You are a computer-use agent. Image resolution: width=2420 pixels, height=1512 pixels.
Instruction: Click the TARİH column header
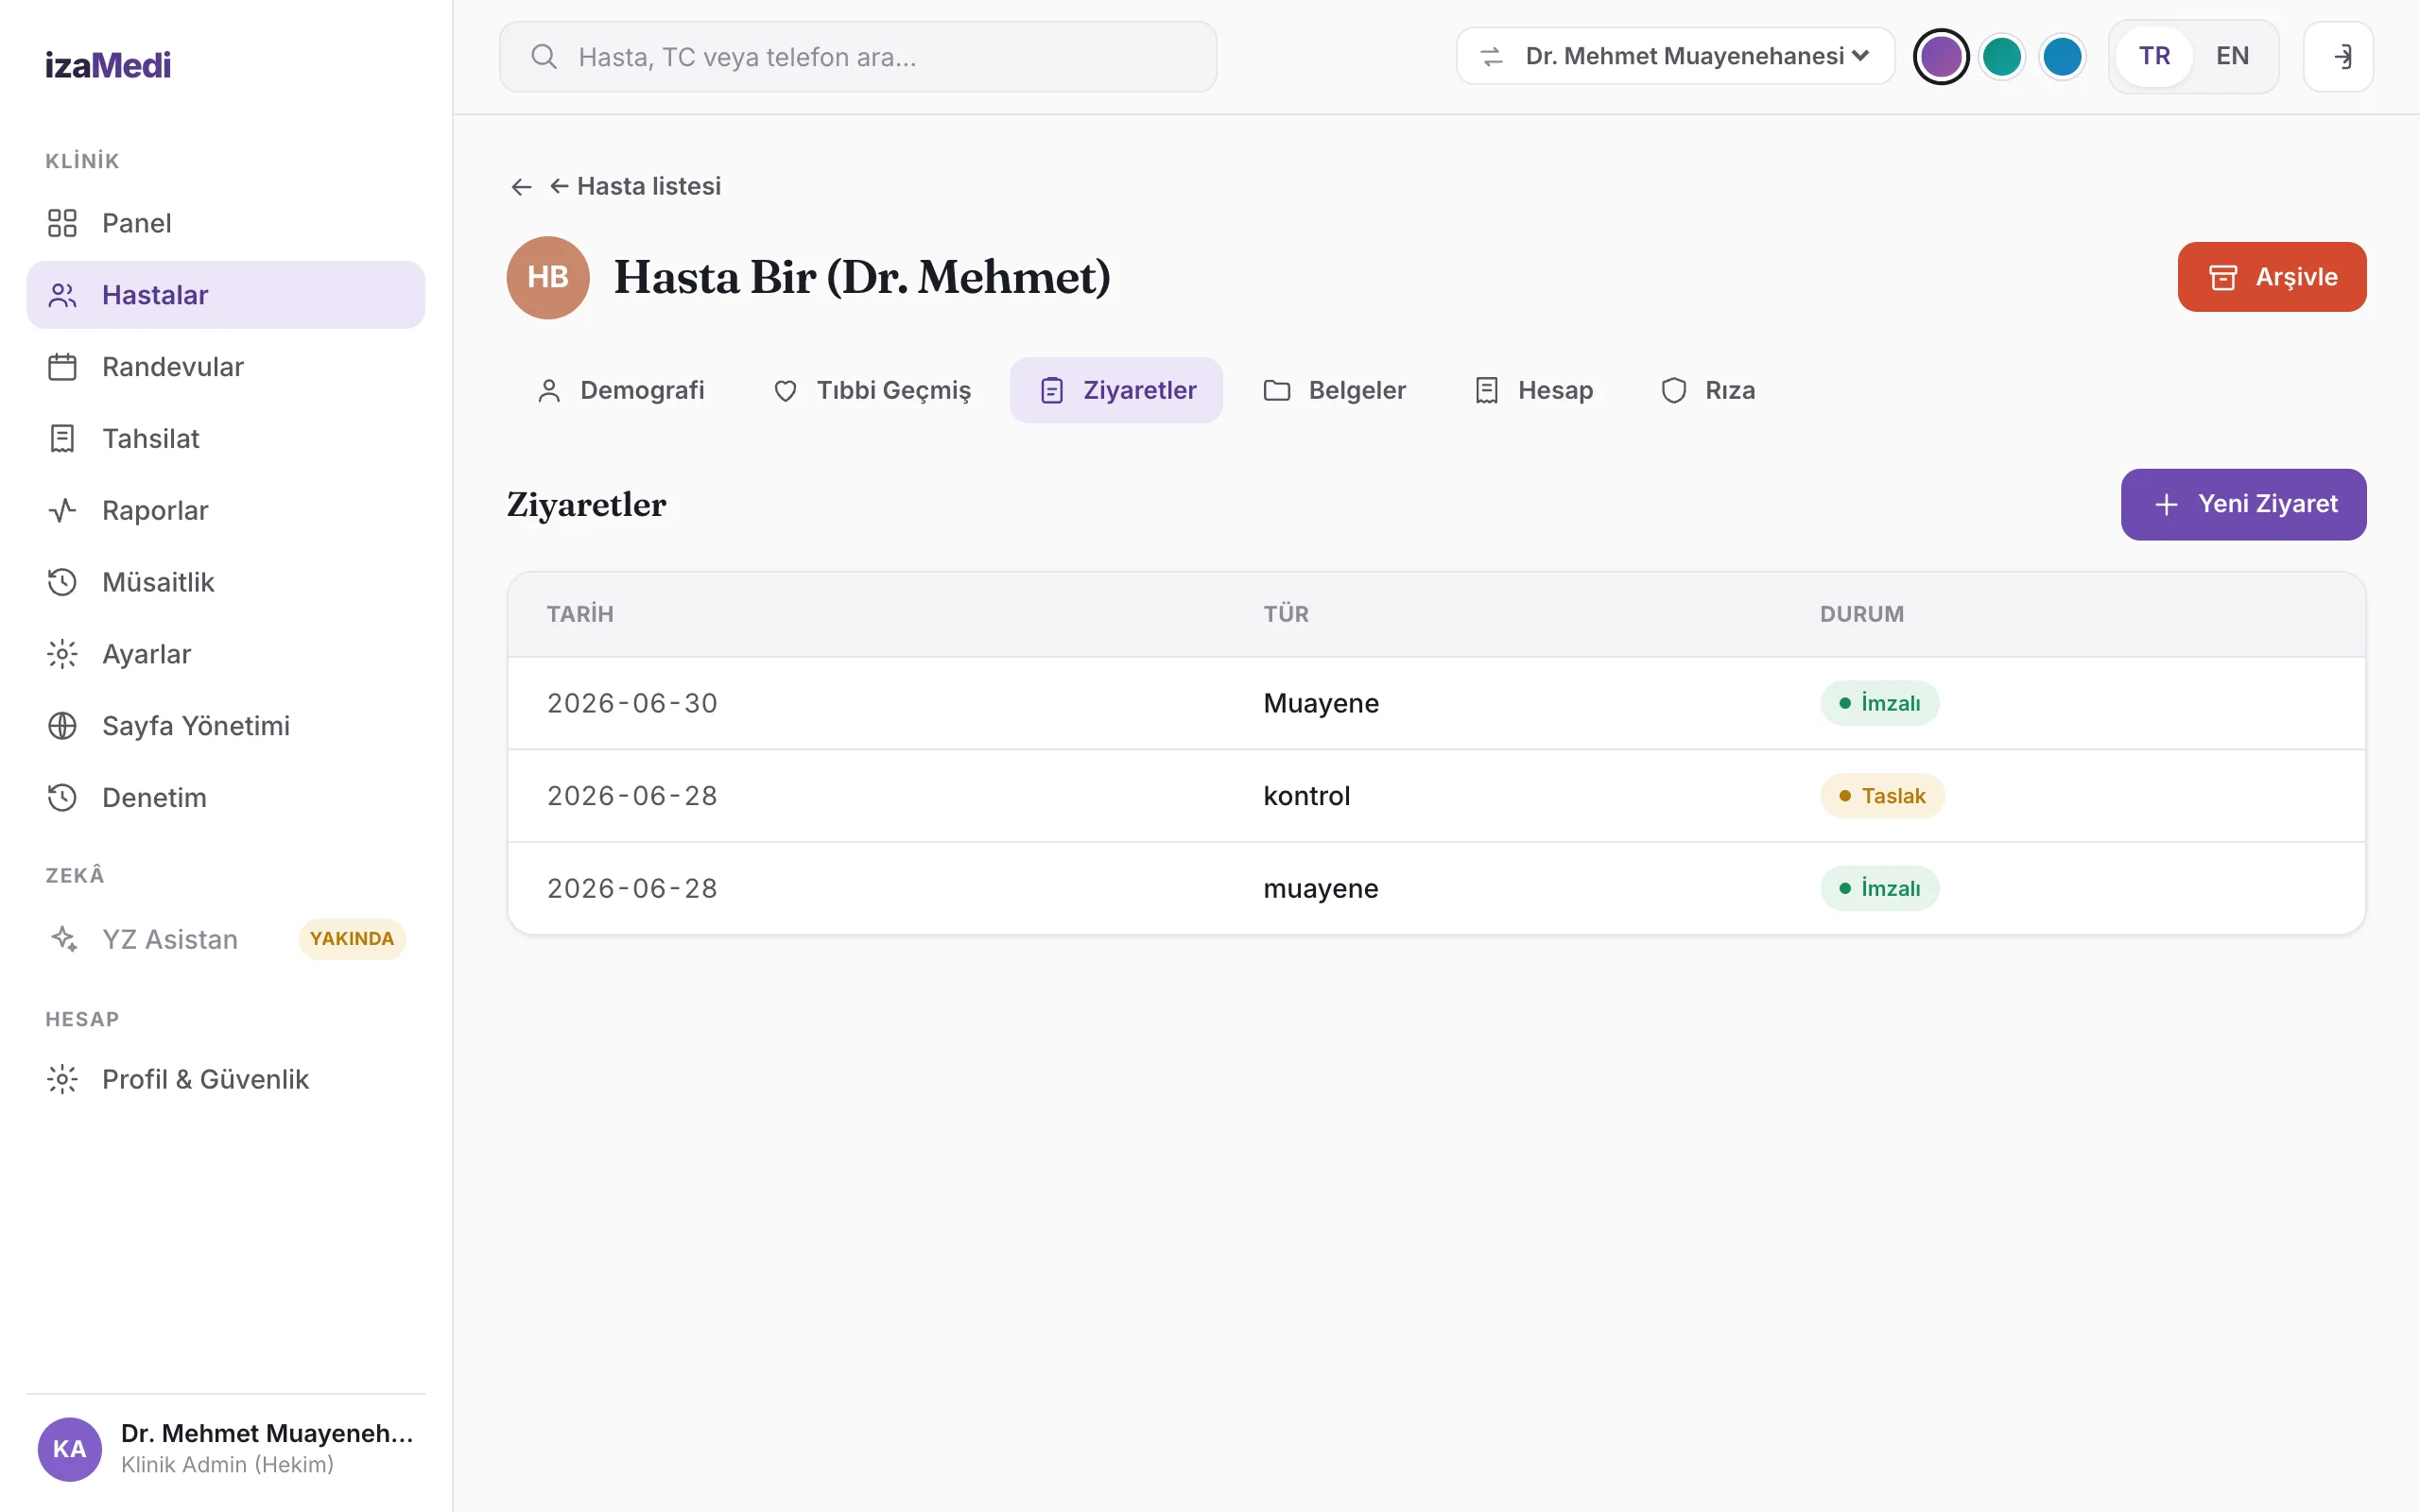tap(580, 614)
